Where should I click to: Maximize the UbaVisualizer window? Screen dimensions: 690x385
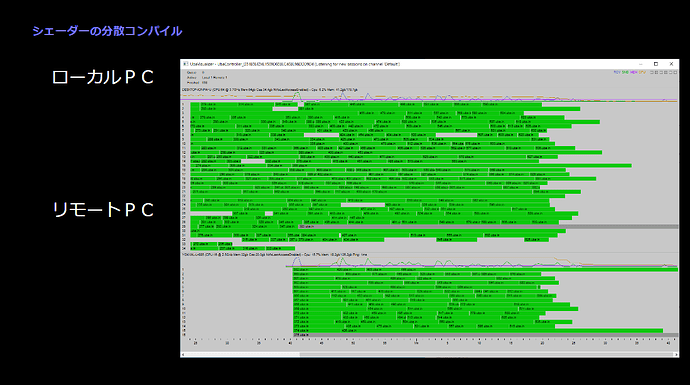click(656, 64)
